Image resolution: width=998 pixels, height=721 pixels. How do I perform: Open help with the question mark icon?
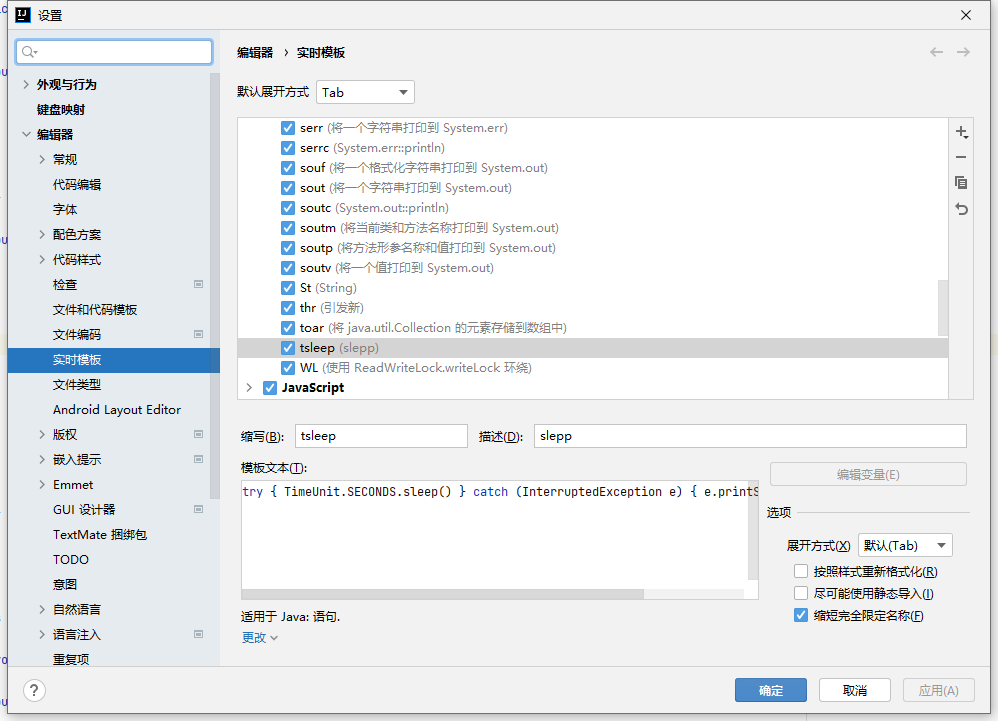34,690
